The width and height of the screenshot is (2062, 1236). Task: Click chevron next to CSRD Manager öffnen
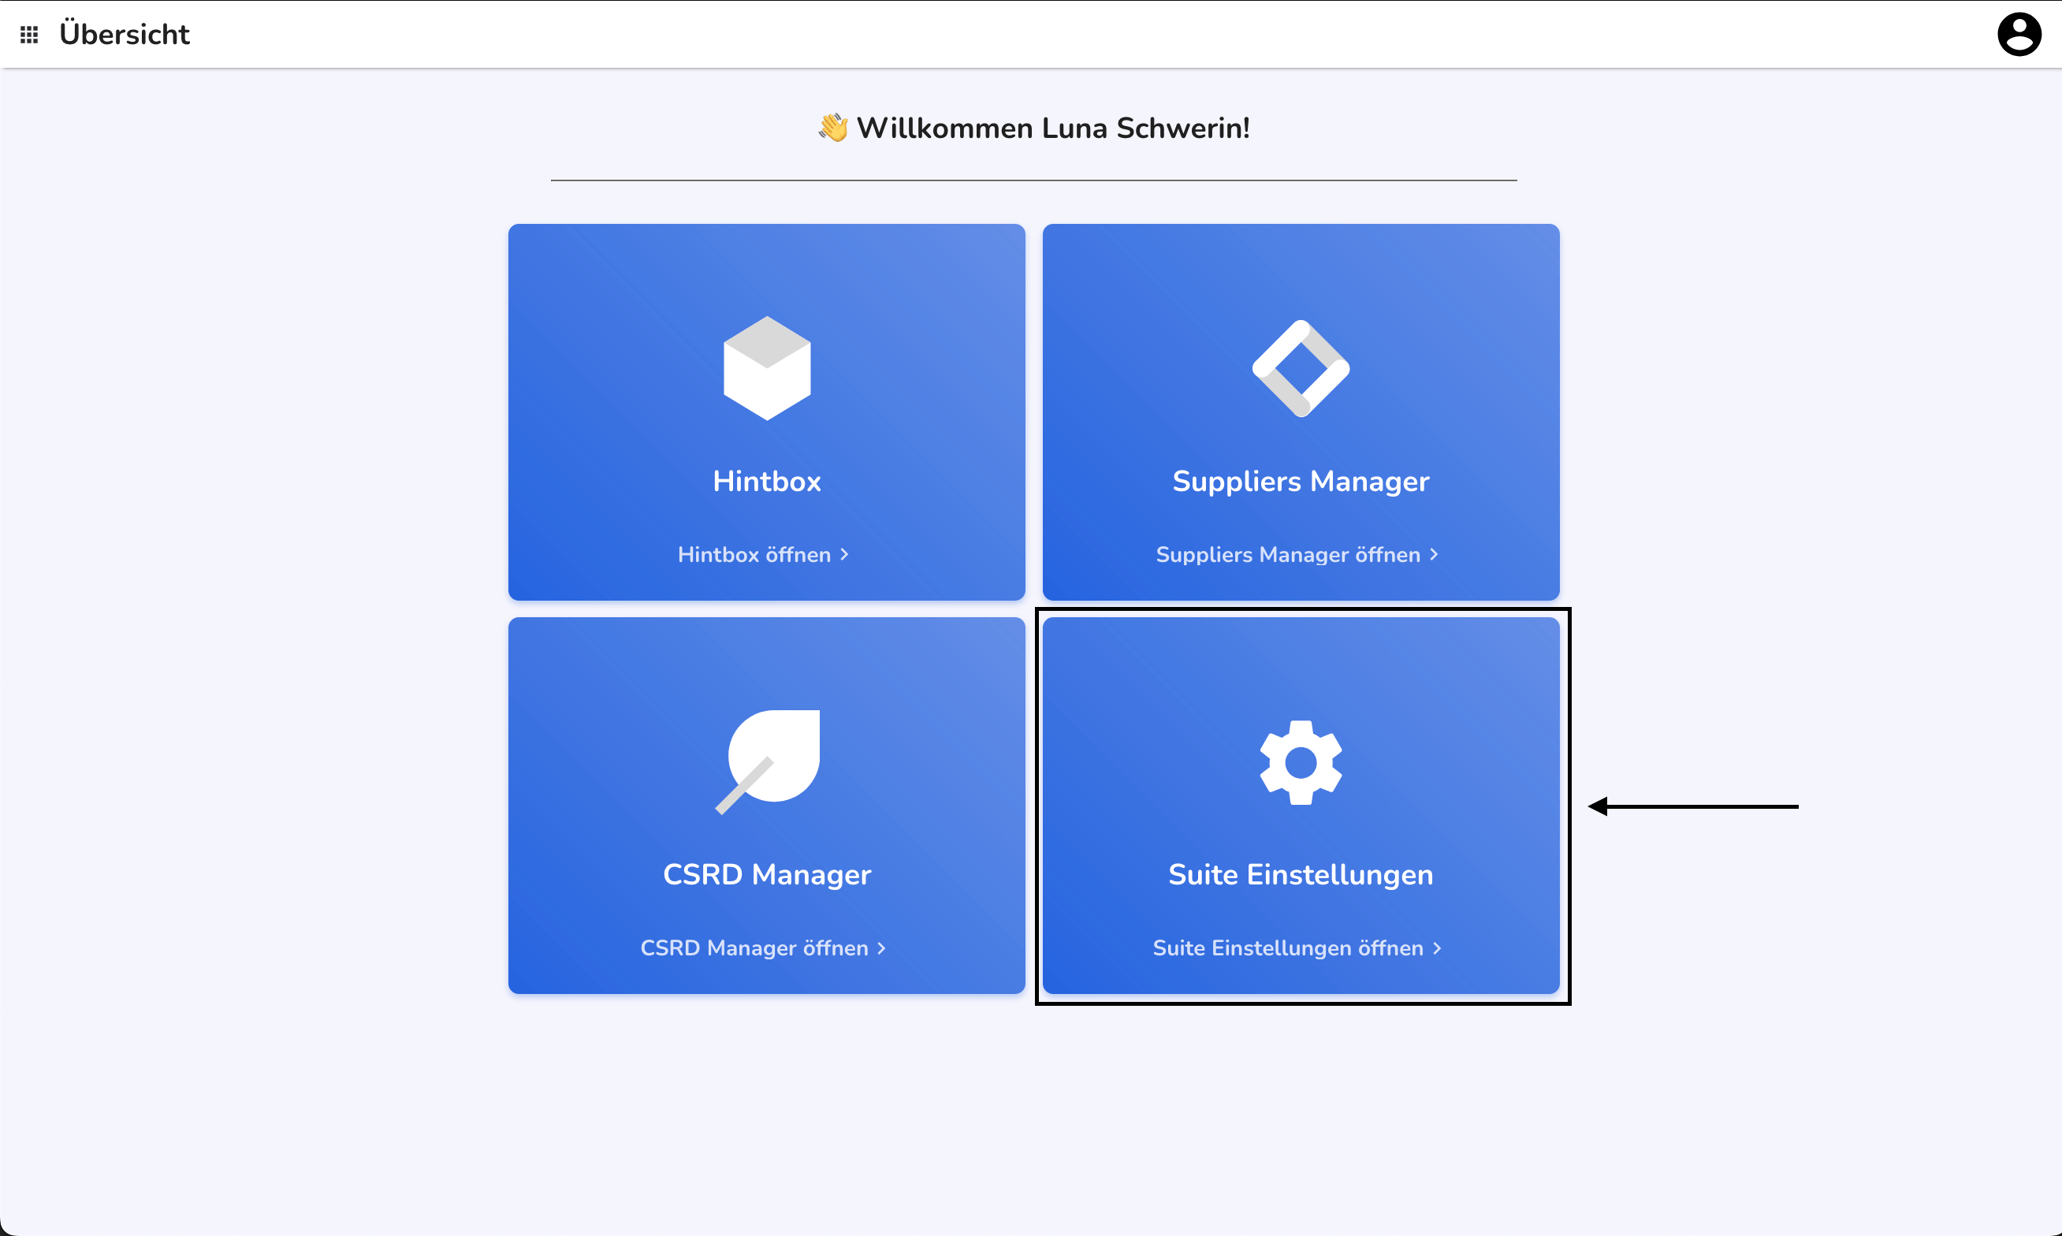881,948
